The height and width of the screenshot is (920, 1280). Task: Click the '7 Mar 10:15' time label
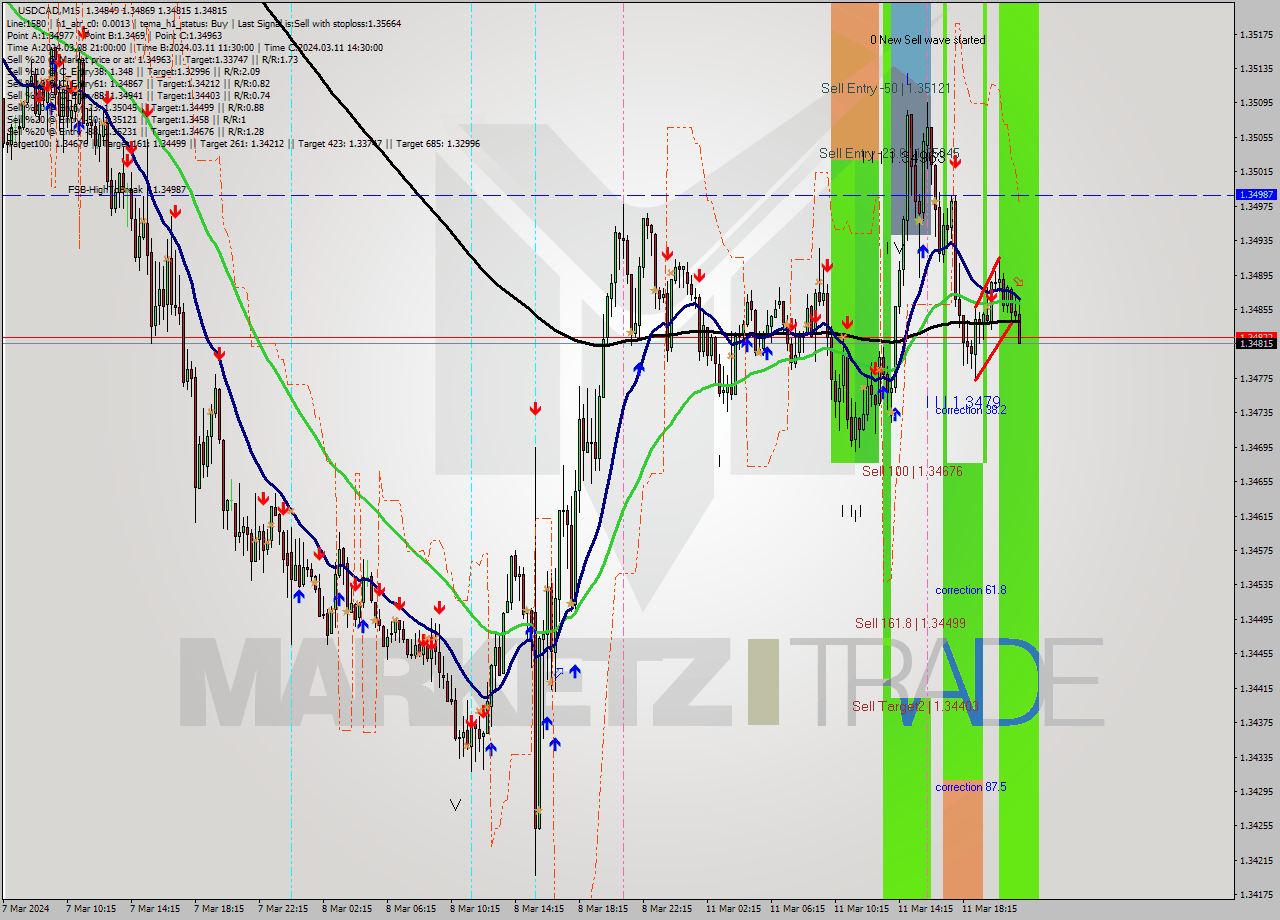(x=92, y=910)
